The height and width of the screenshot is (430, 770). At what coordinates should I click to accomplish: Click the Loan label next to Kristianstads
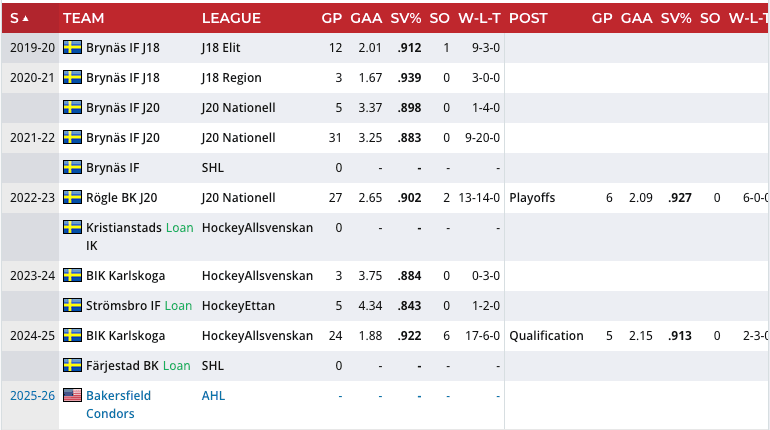179,228
